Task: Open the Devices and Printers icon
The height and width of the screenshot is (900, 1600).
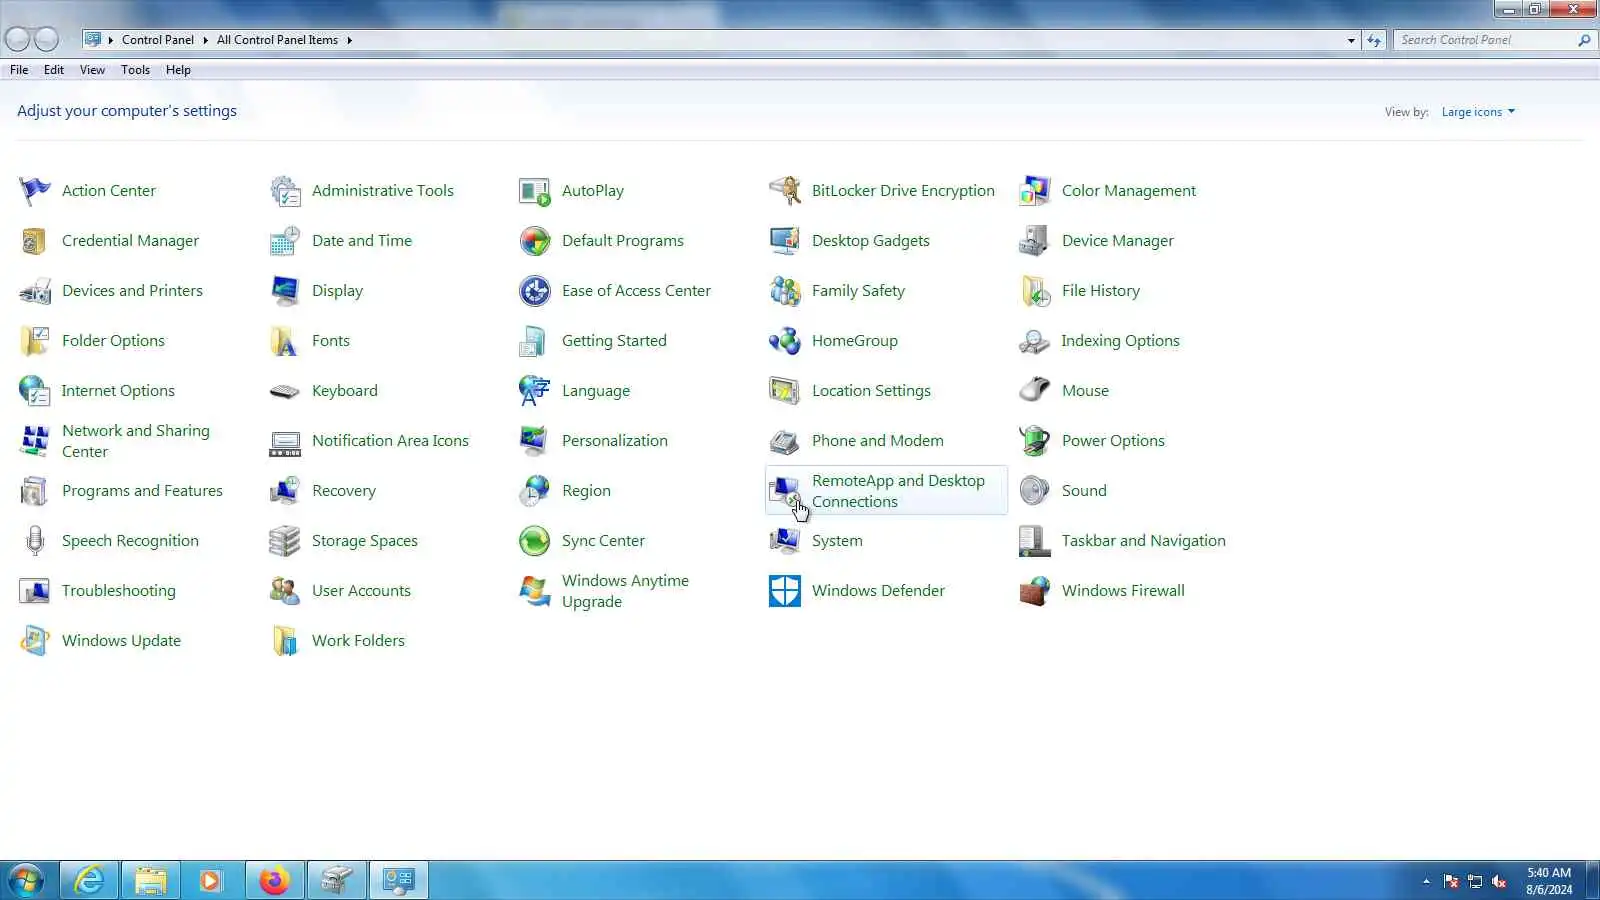Action: click(35, 290)
